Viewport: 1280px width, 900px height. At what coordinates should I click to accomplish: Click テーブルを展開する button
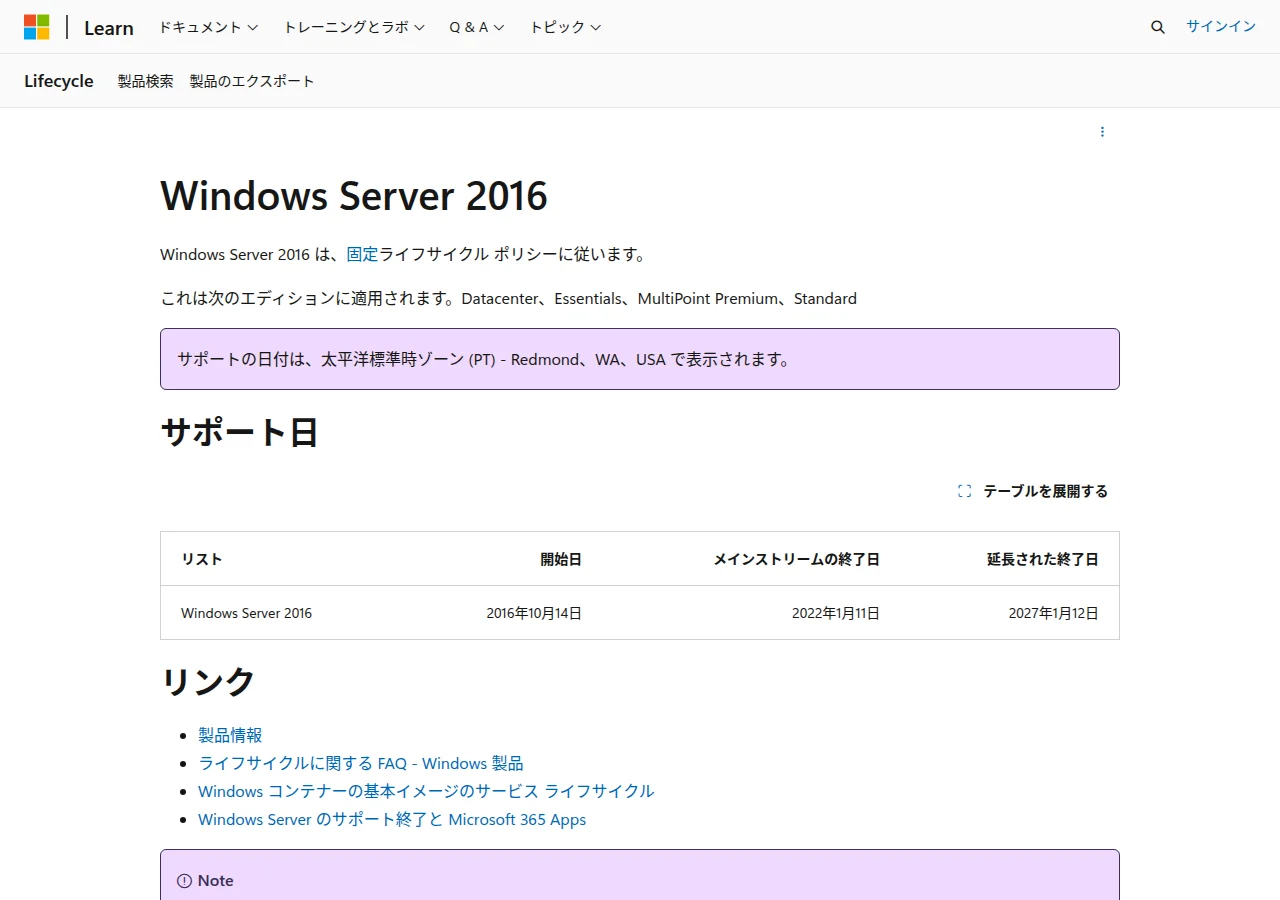1033,491
